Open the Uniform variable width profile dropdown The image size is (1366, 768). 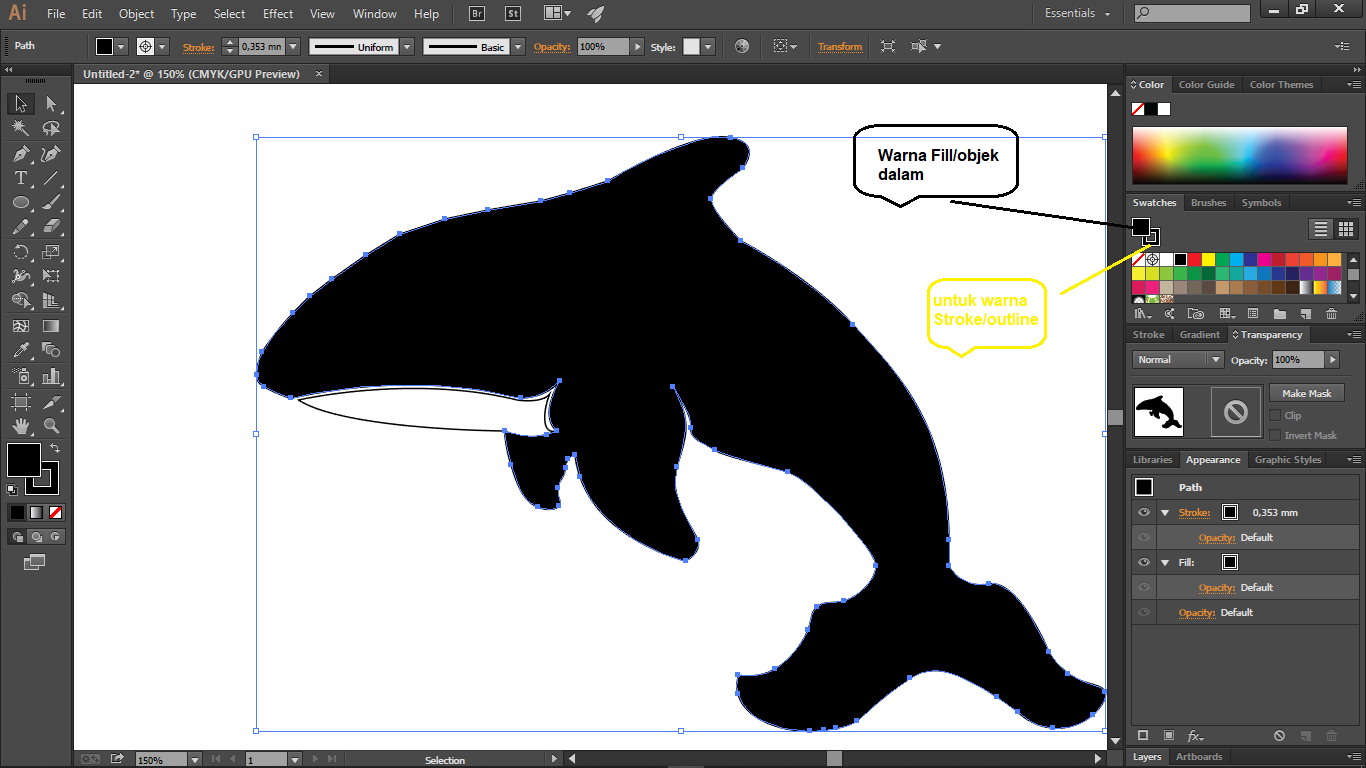[x=407, y=47]
